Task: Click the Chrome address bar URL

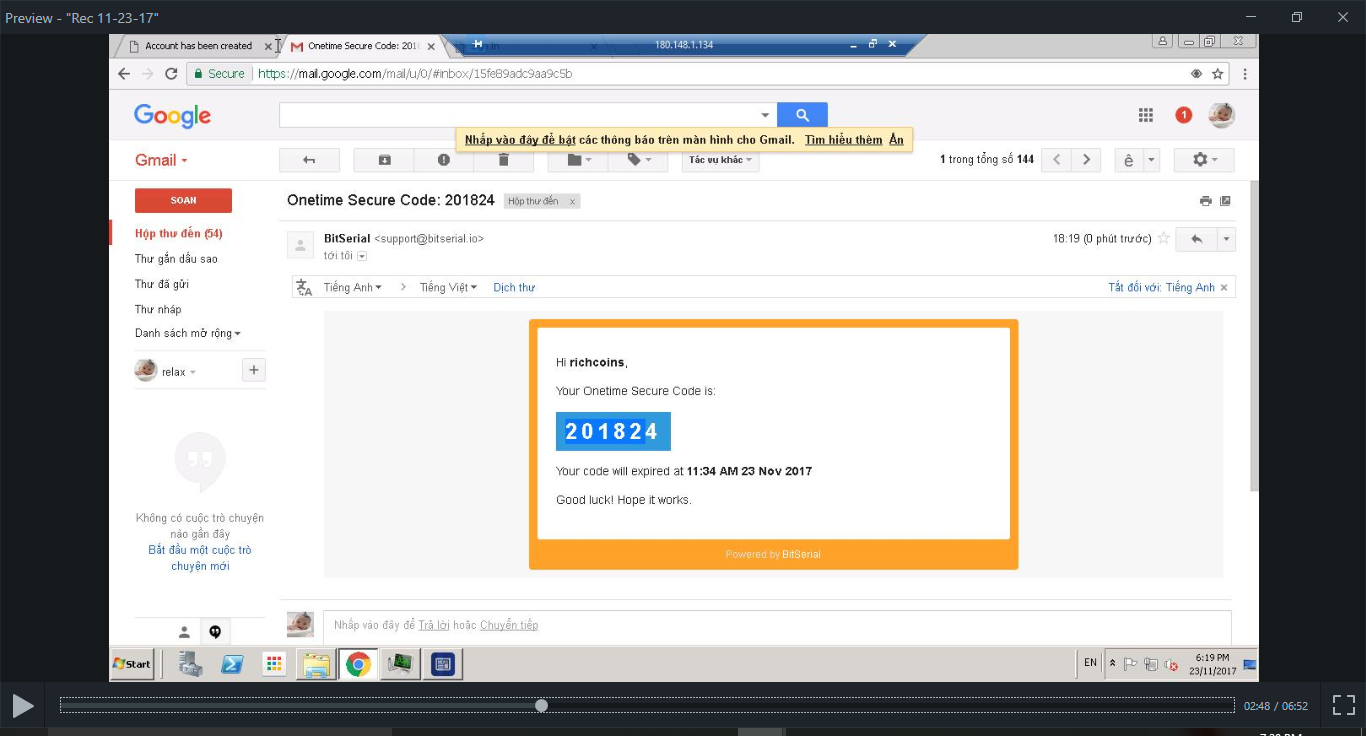Action: click(415, 74)
